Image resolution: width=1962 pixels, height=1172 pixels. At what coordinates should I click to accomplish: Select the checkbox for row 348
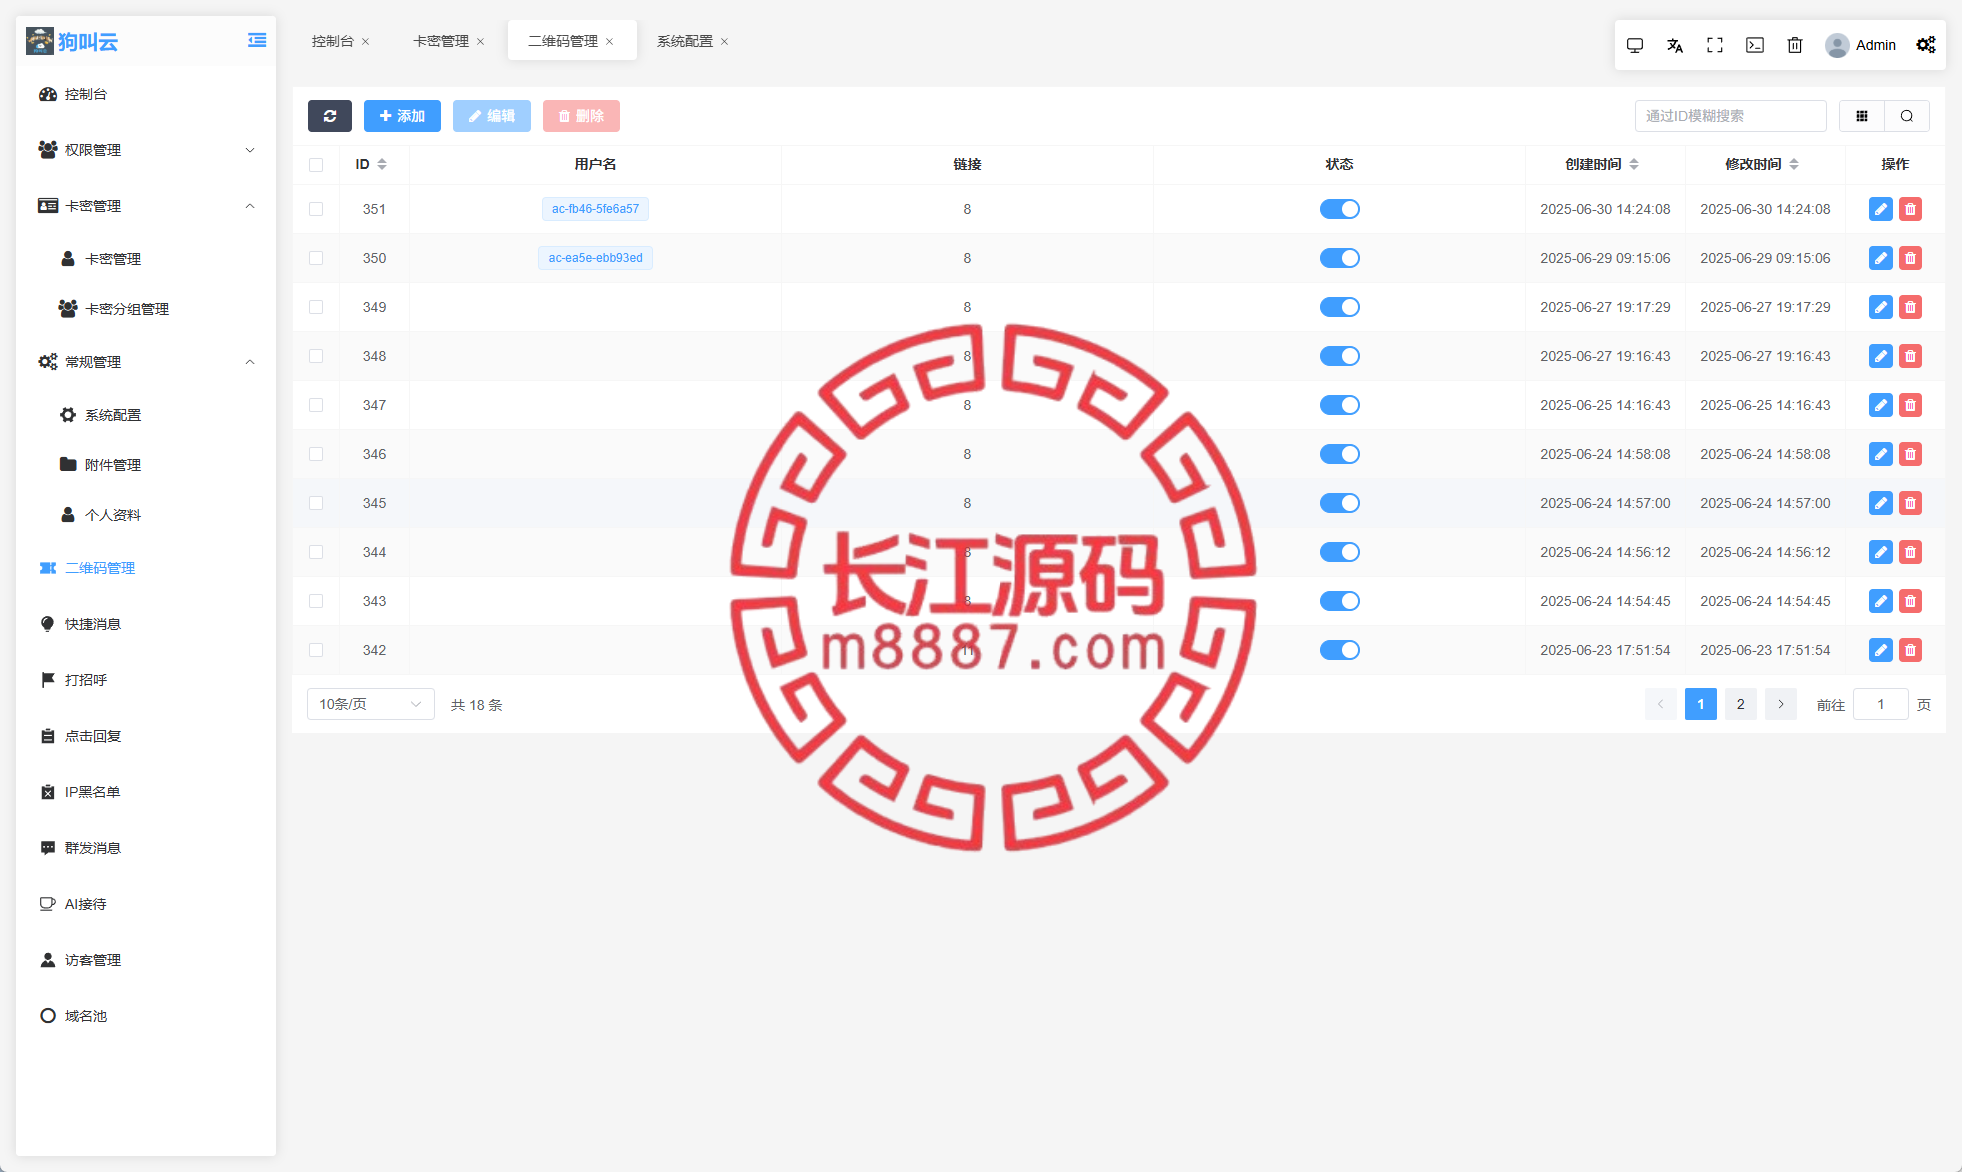pos(316,356)
